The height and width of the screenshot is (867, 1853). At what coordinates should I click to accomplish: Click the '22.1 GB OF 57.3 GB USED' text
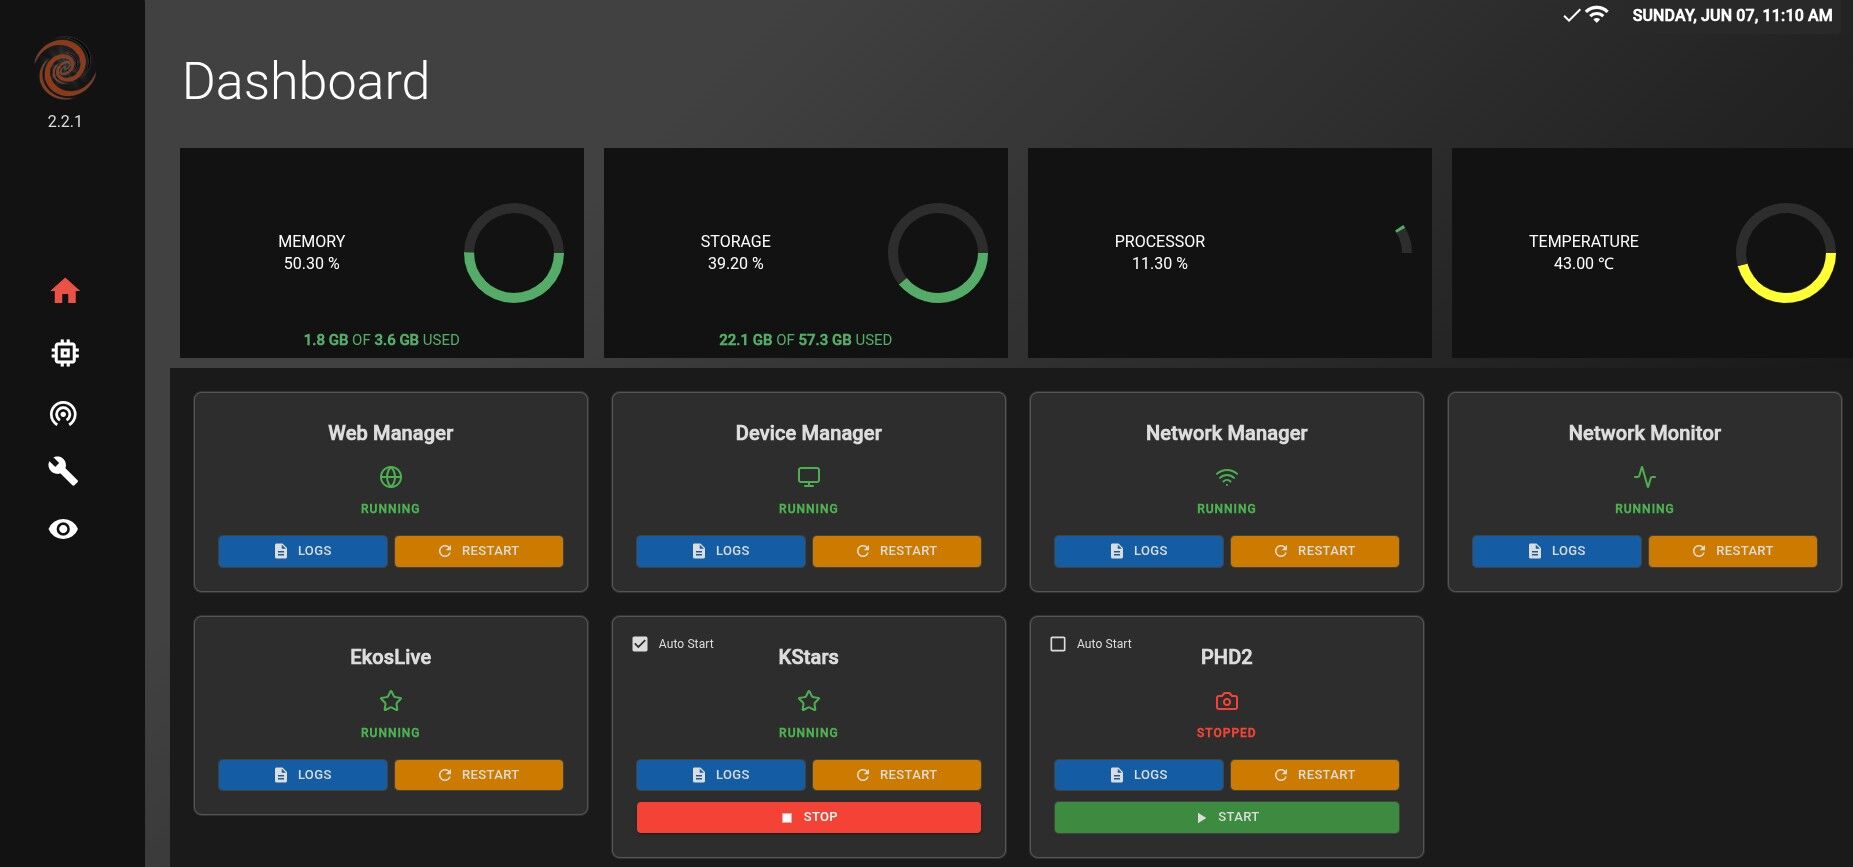(805, 340)
